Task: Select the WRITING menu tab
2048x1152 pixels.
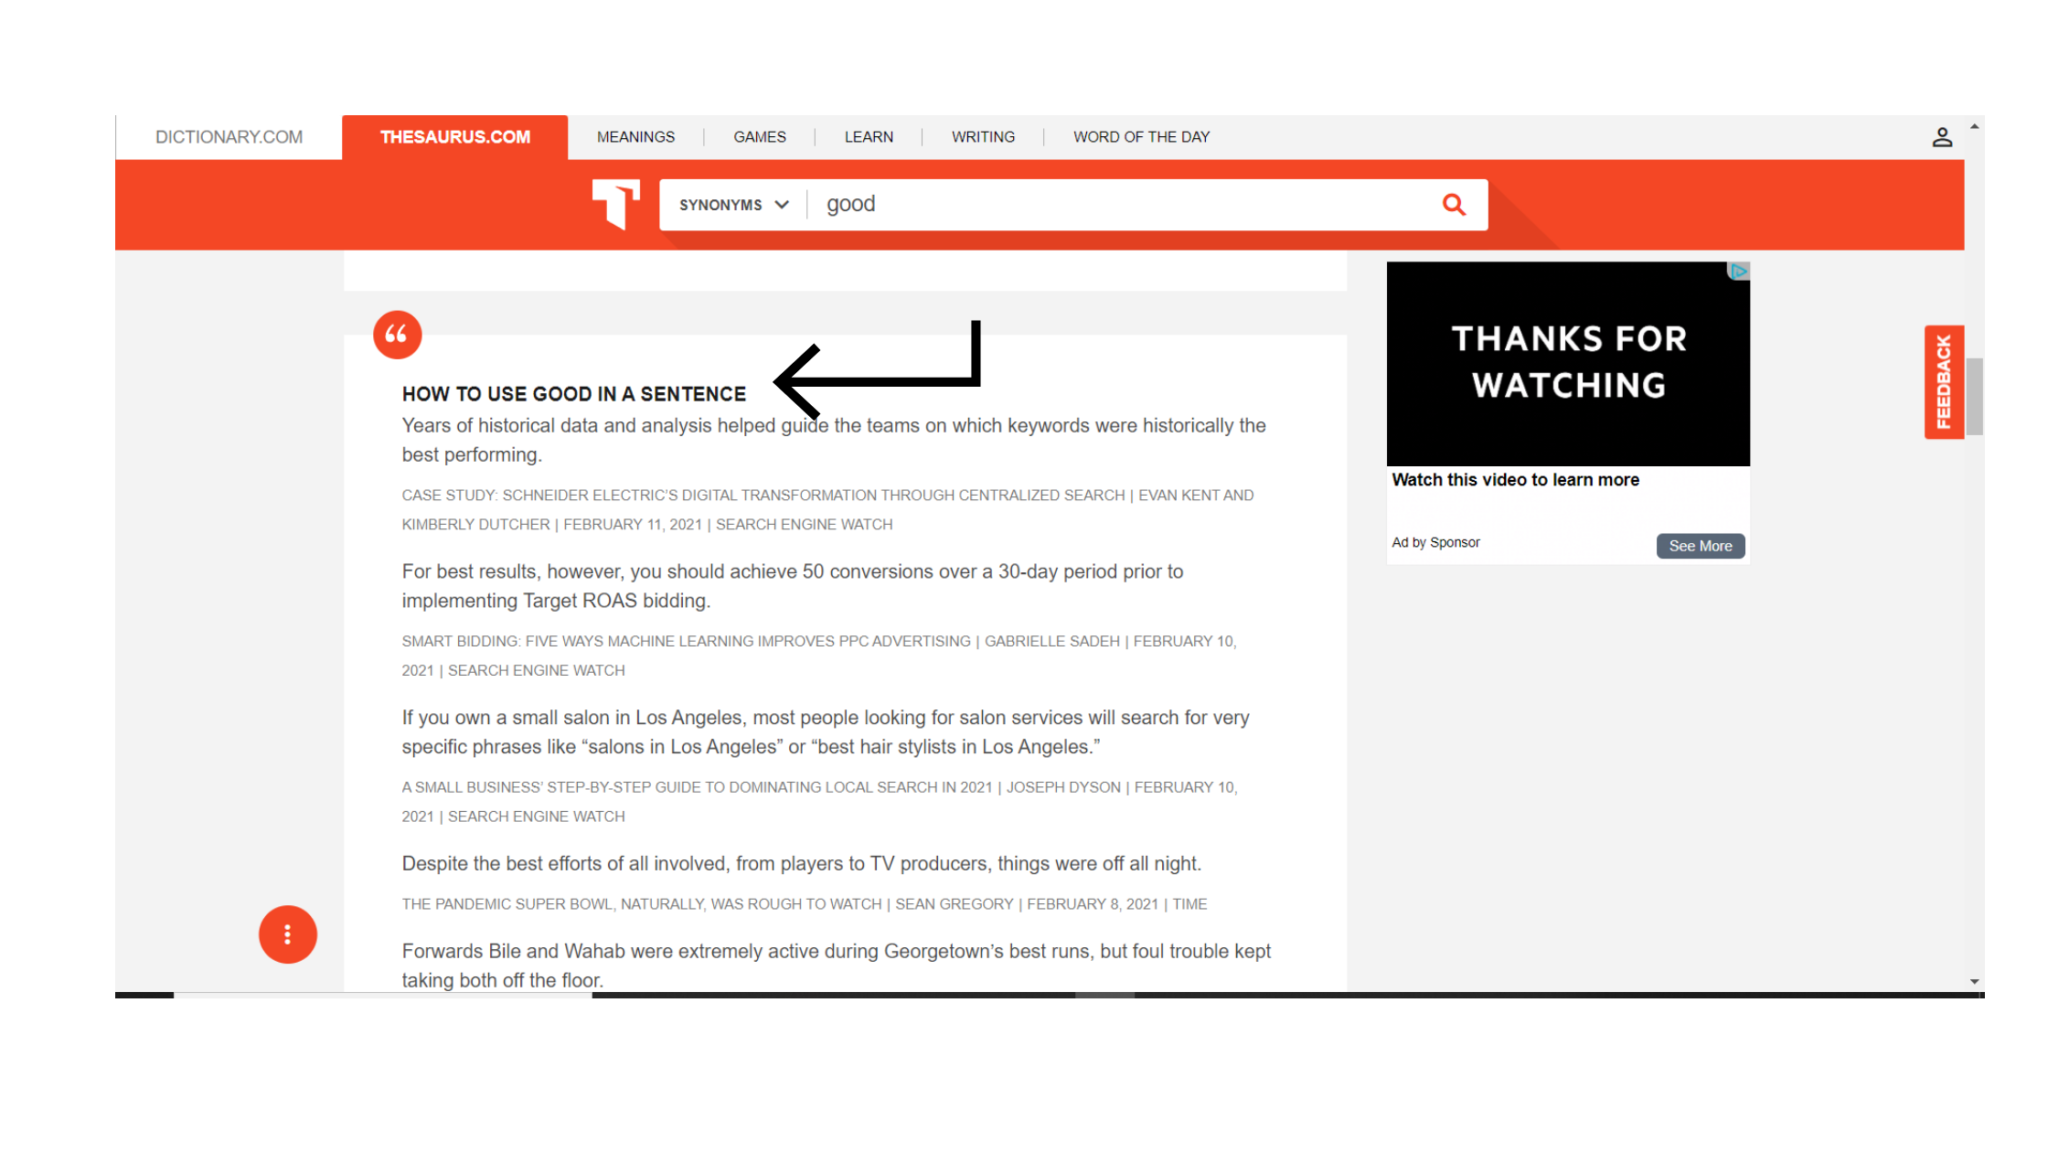Action: point(983,136)
